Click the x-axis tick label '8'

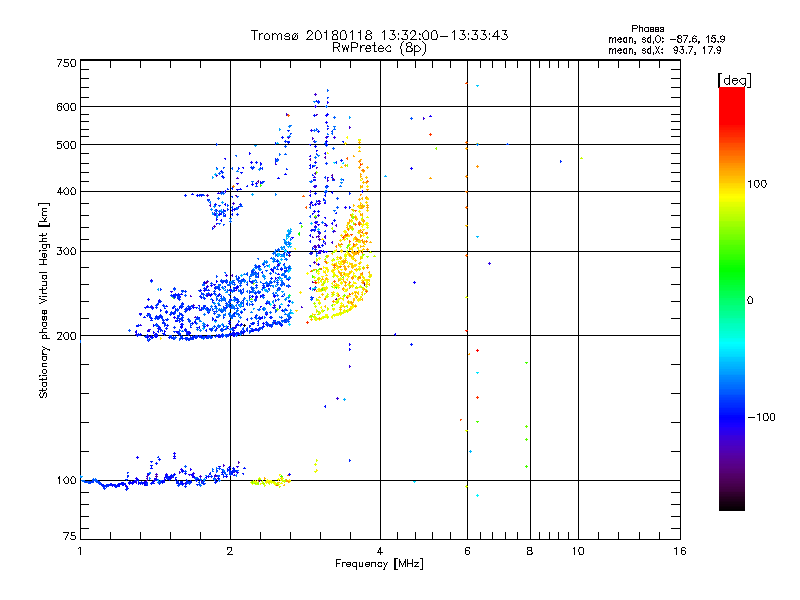(530, 551)
